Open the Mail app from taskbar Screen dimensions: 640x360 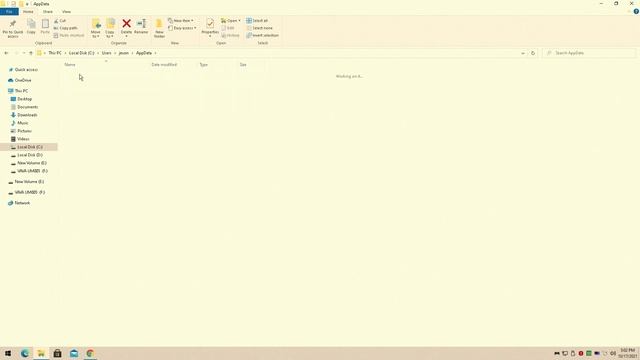[74, 353]
